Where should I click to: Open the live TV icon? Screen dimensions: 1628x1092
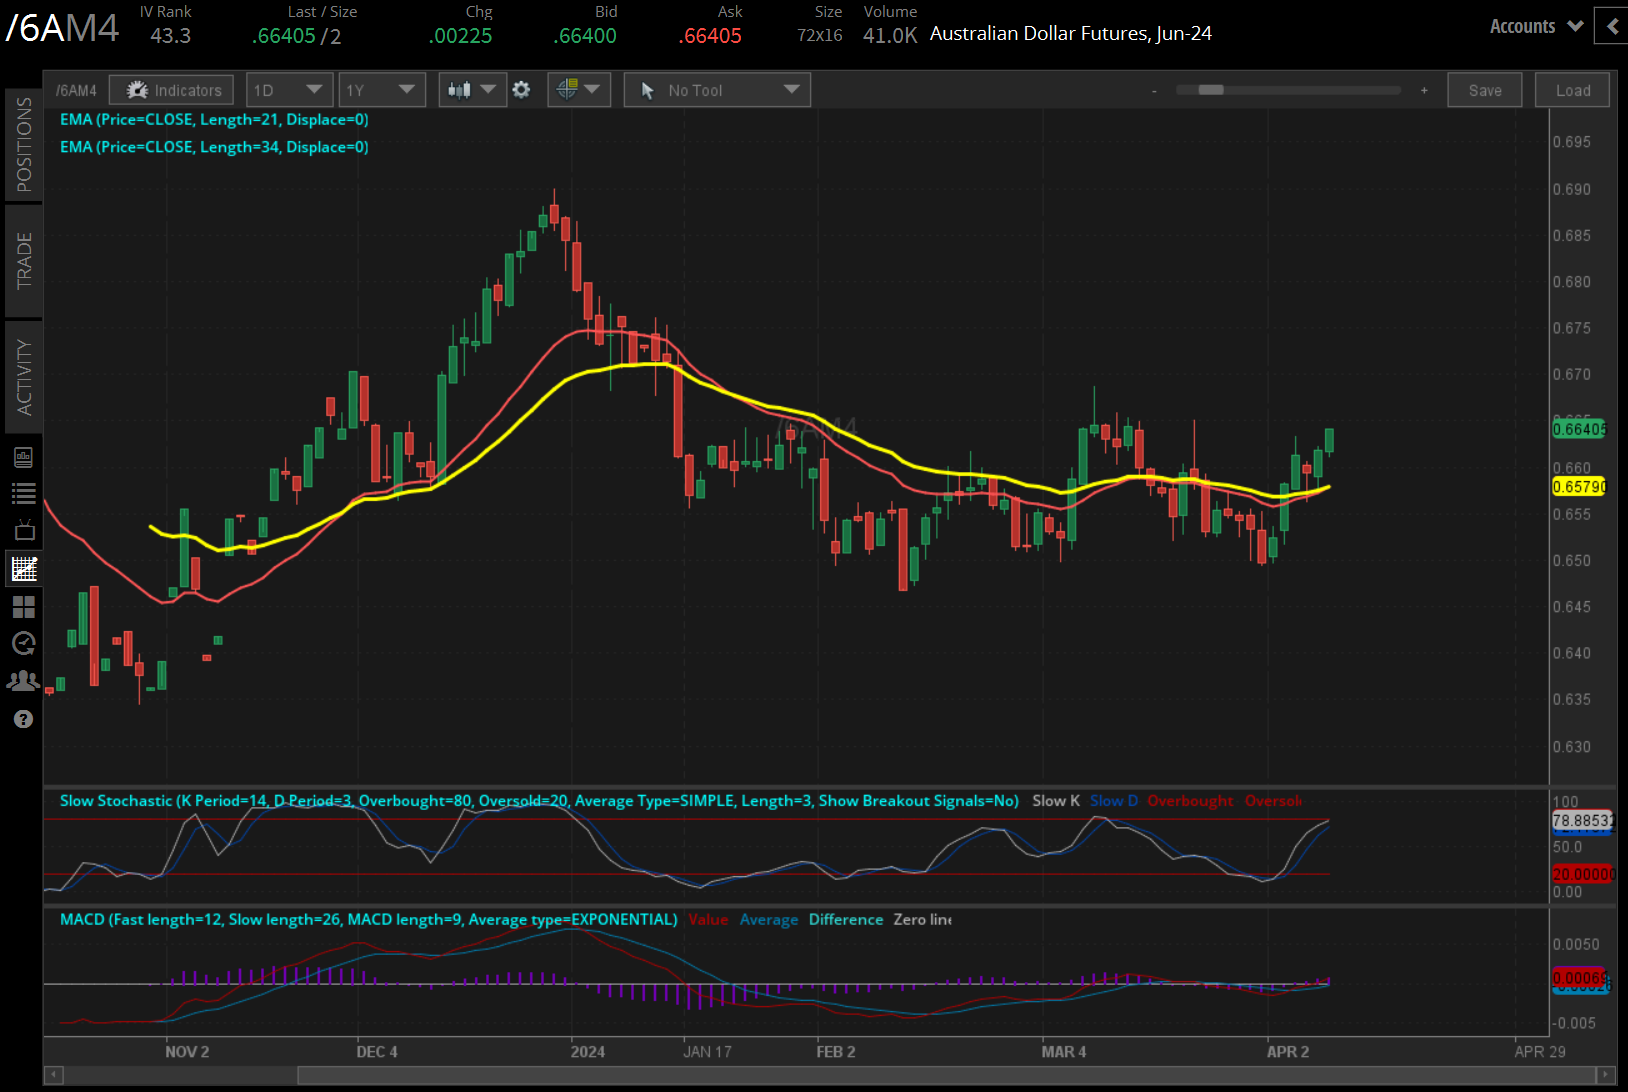(24, 530)
